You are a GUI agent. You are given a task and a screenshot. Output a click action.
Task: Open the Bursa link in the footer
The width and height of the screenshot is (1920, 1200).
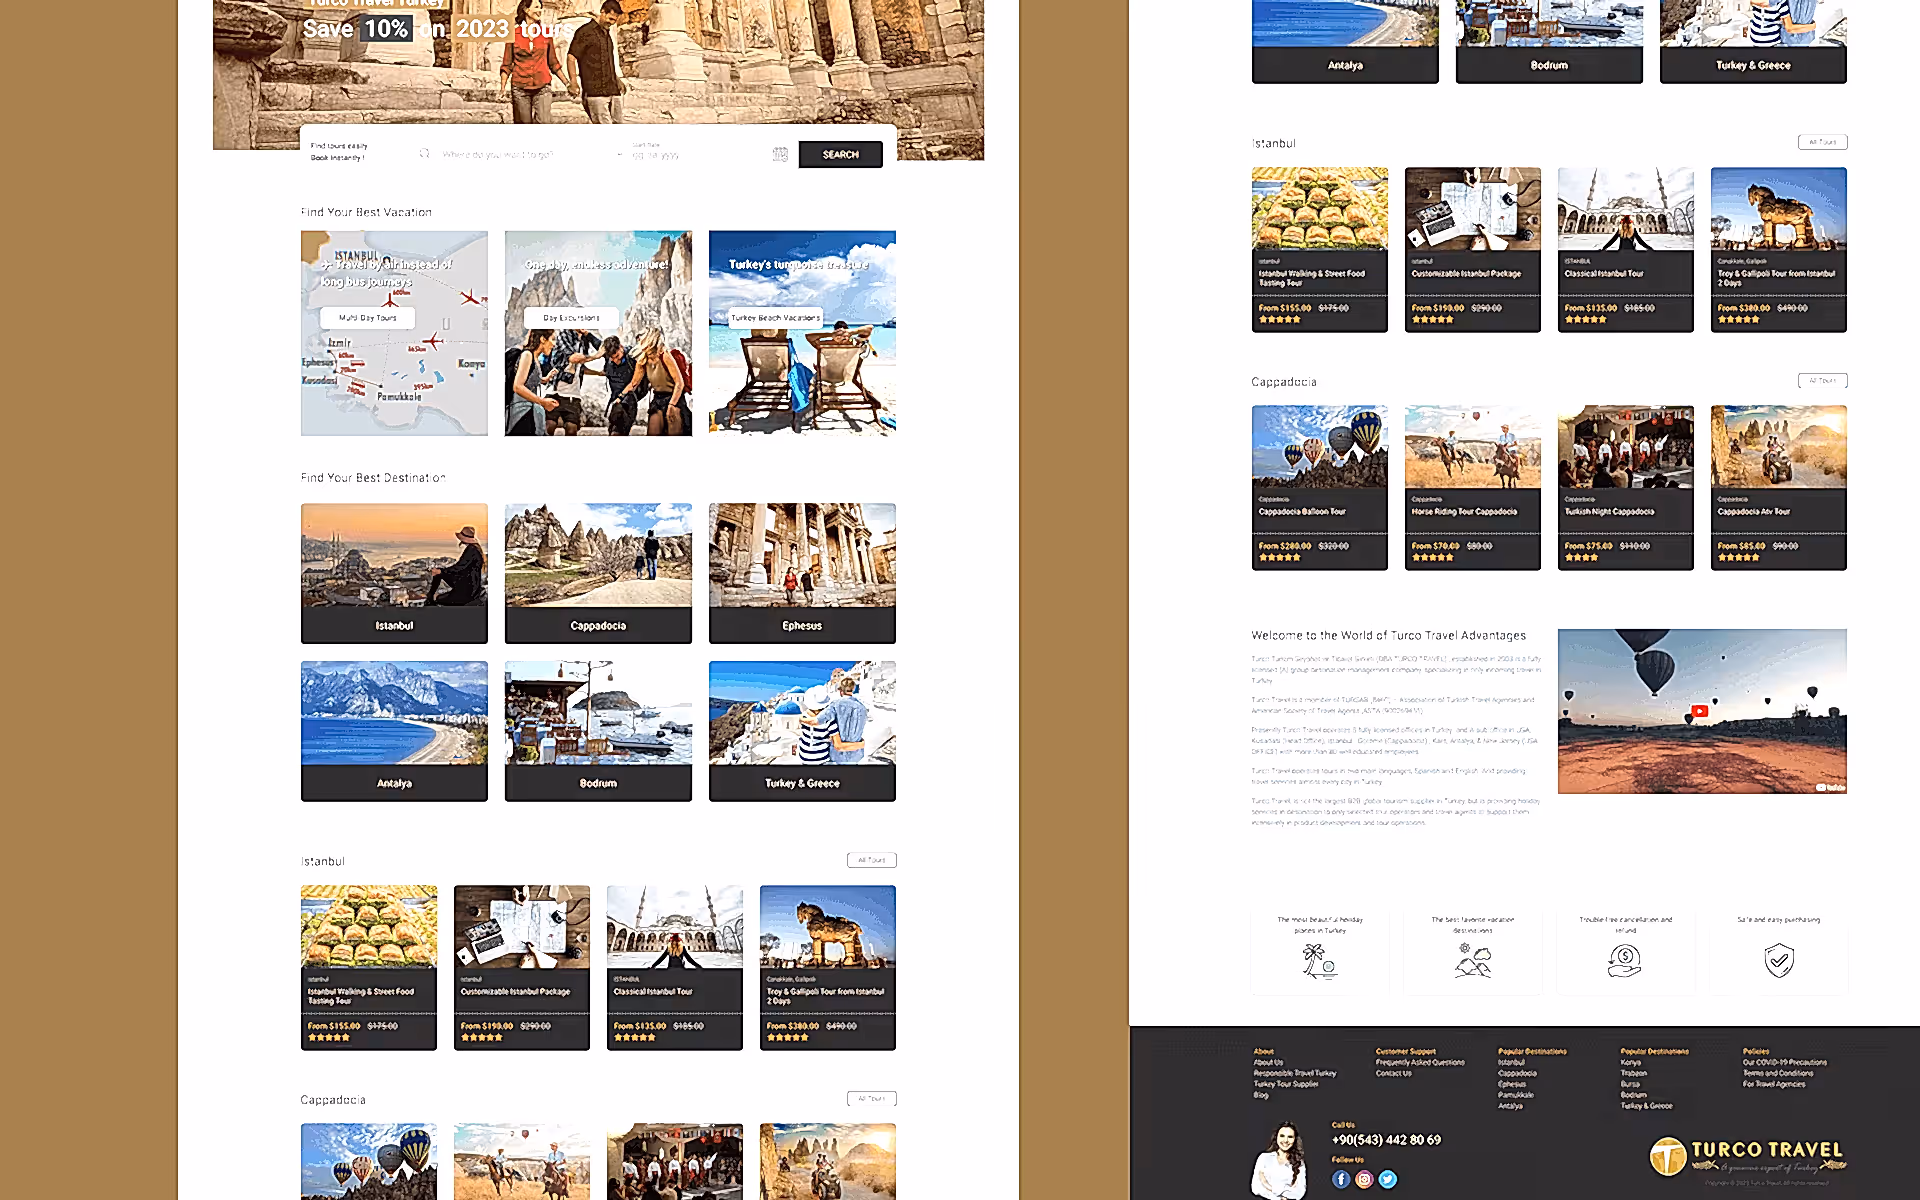pos(1630,1084)
